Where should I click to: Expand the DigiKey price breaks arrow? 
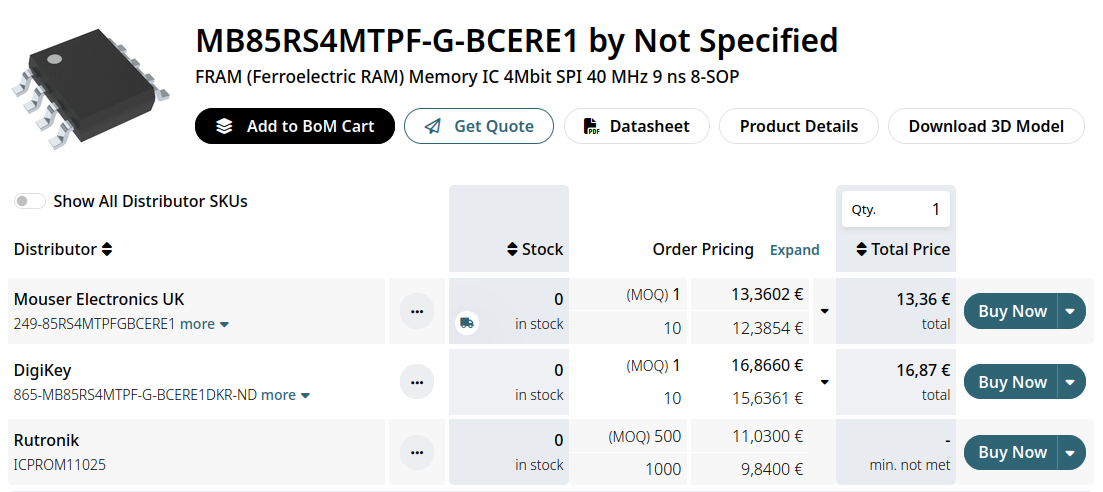point(825,382)
